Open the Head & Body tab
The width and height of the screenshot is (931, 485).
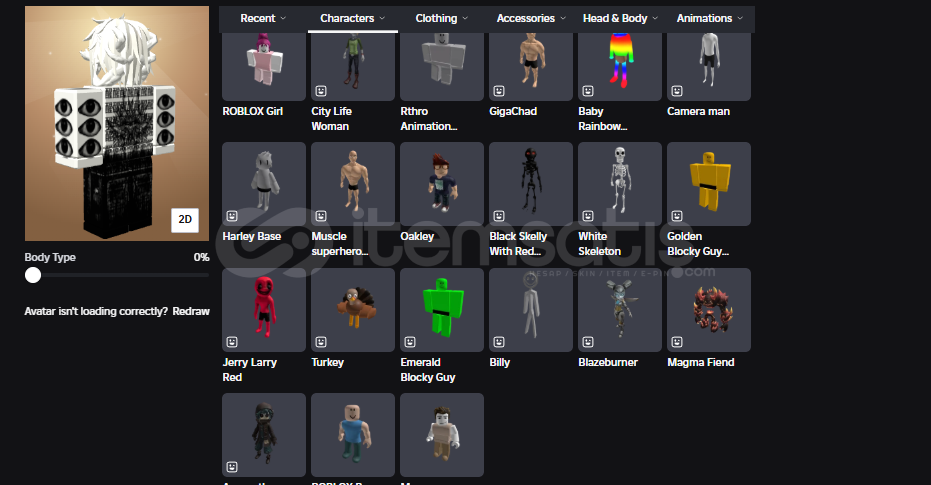(x=620, y=18)
